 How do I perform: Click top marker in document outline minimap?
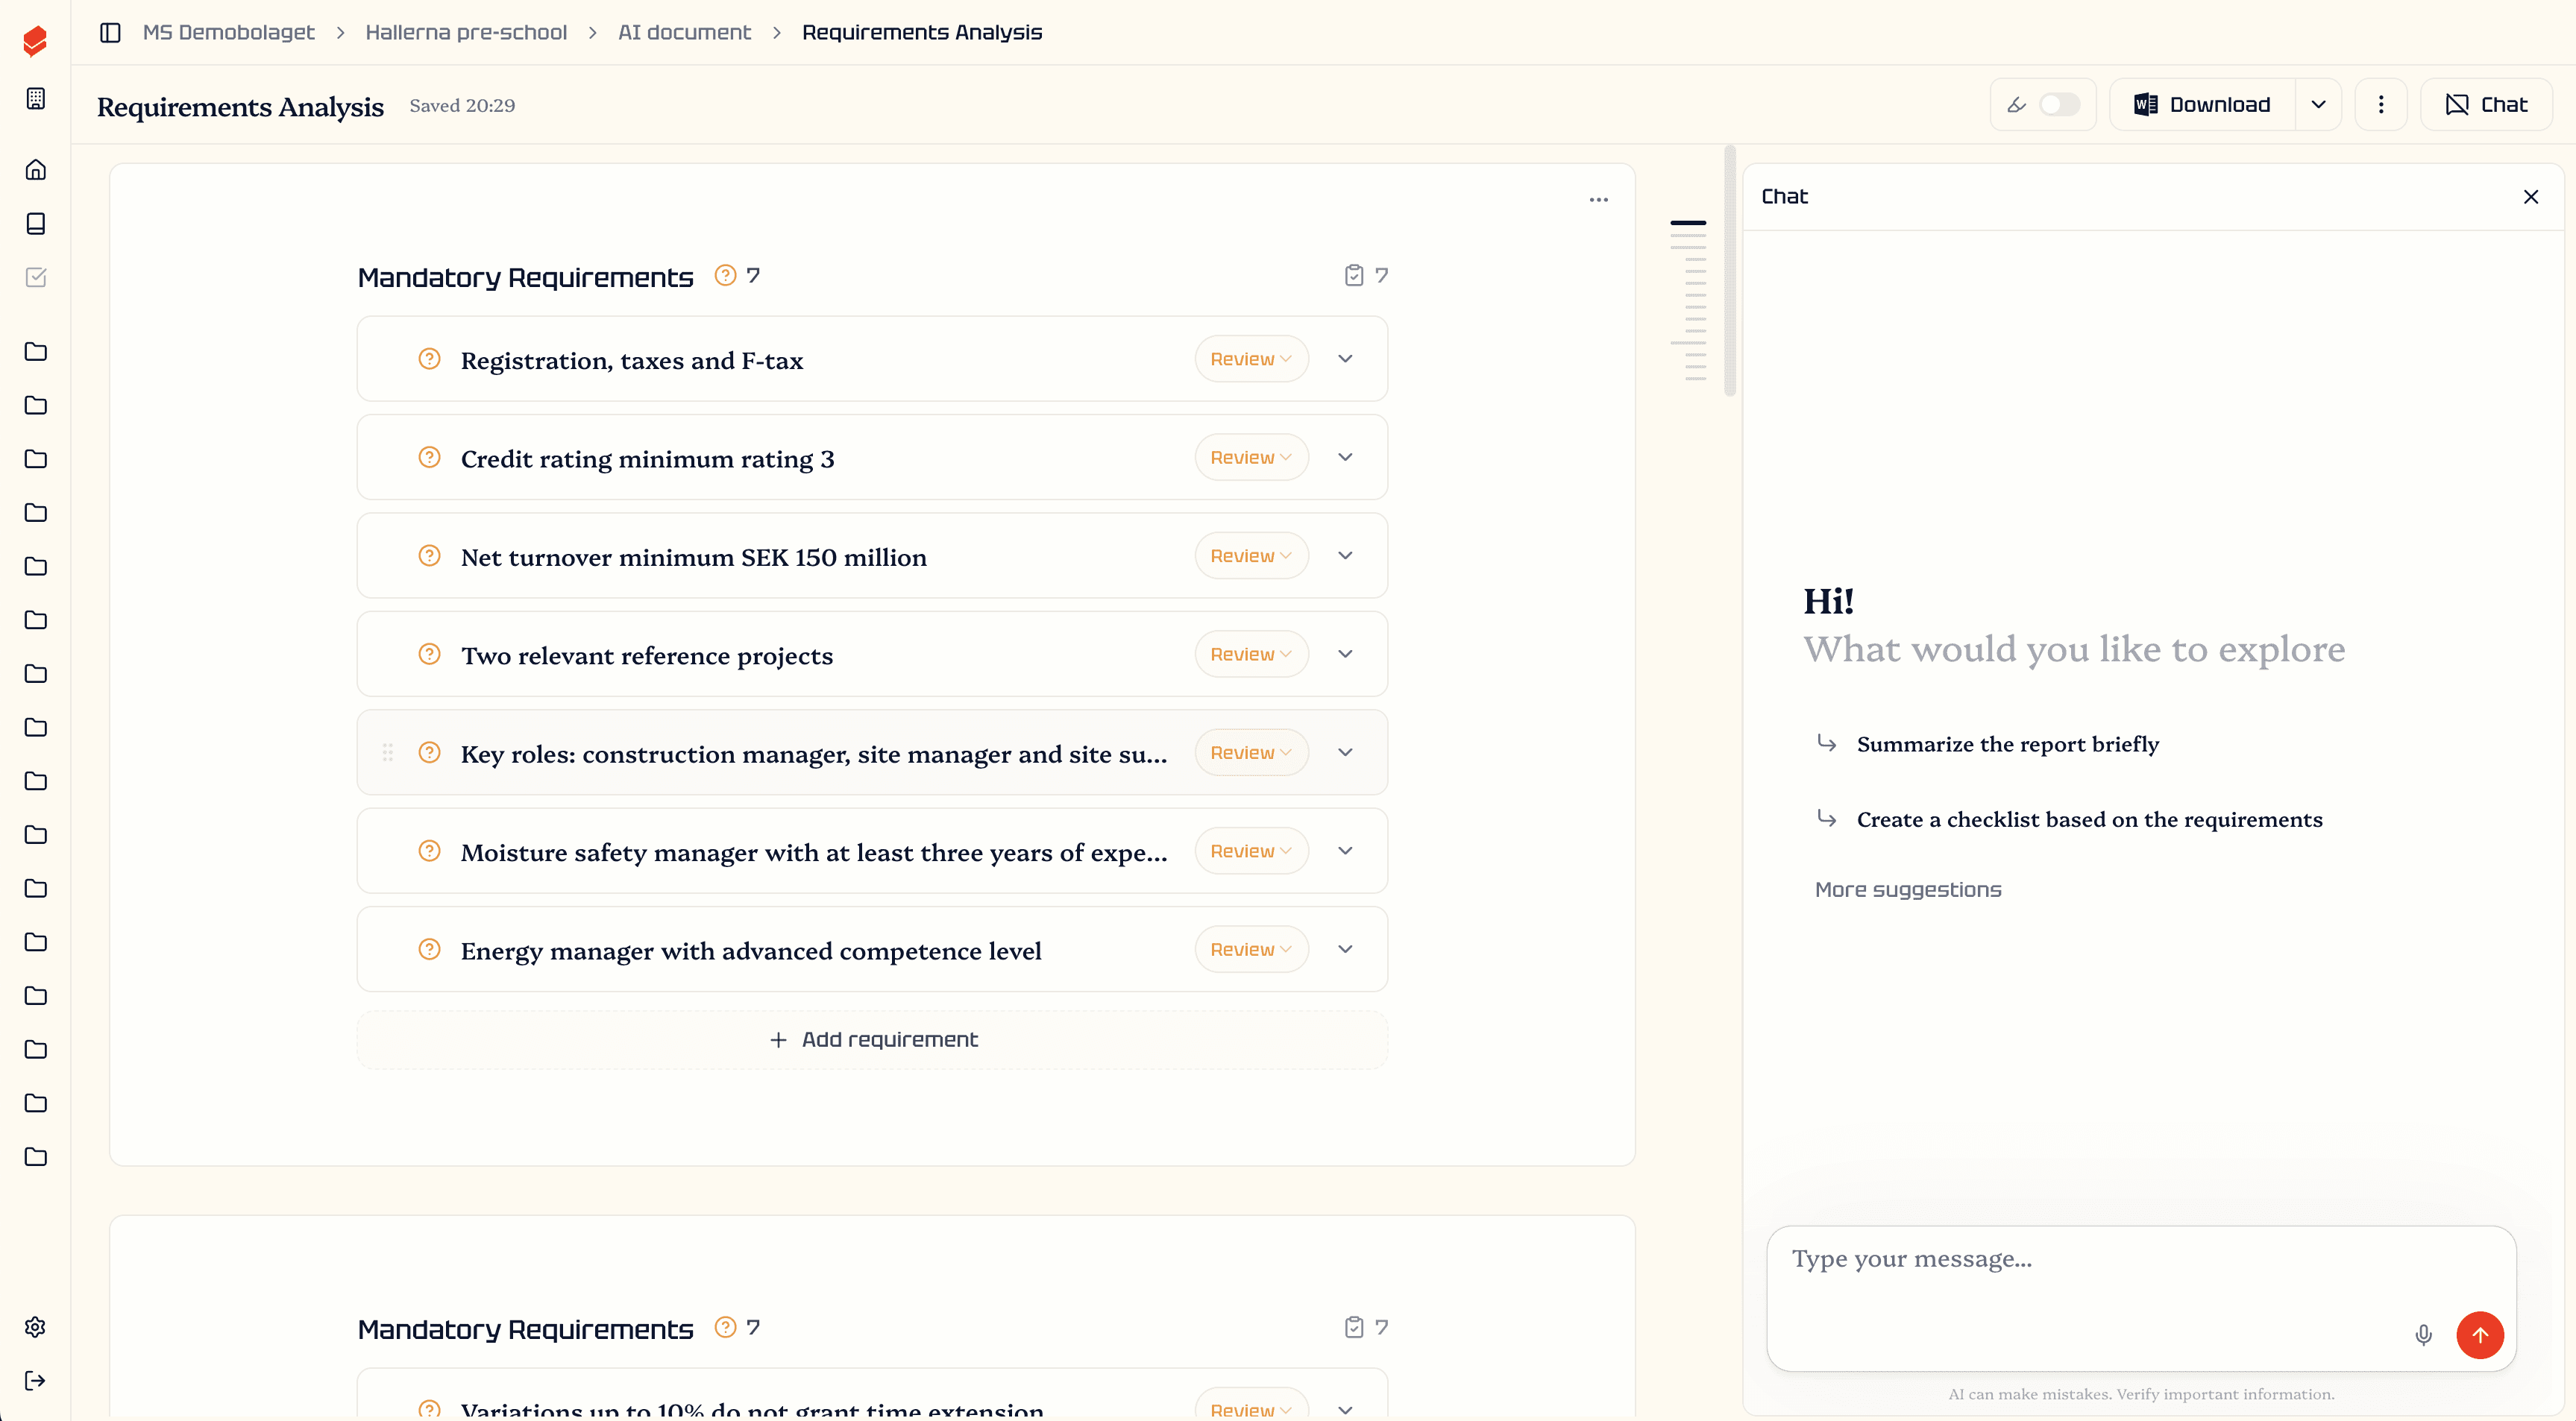coord(1688,222)
